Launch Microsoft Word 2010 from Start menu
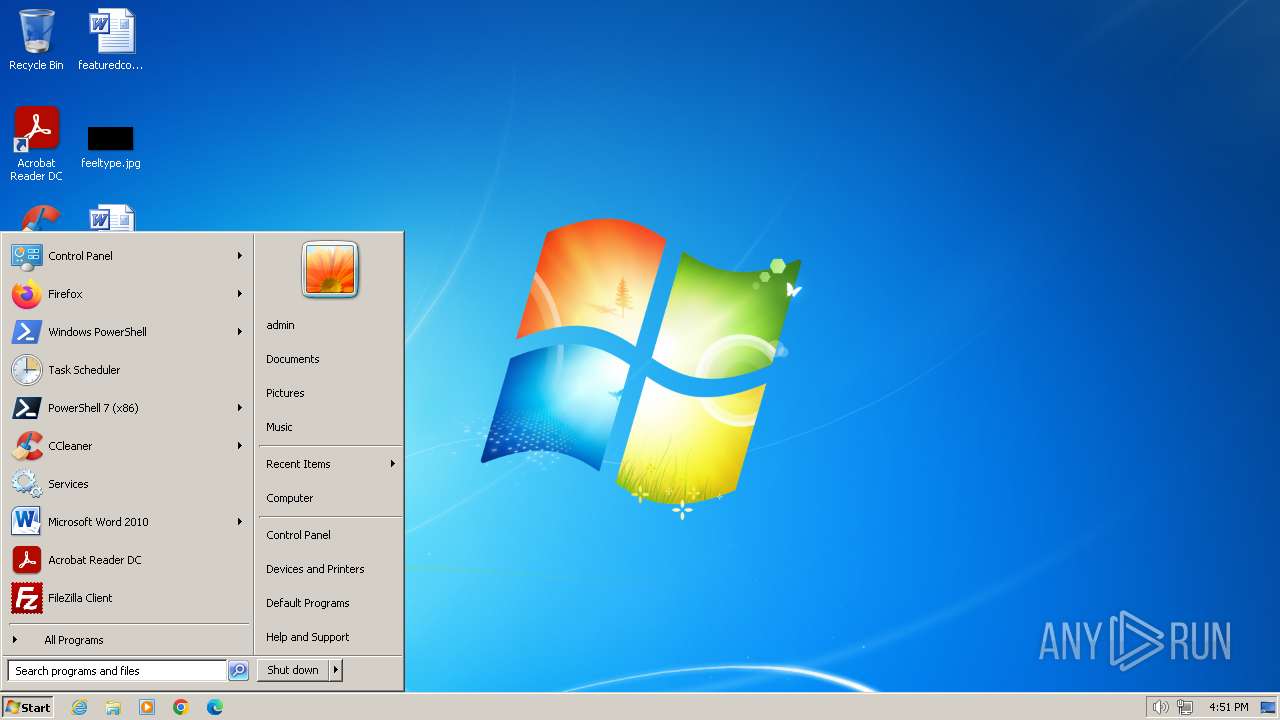 (x=127, y=522)
